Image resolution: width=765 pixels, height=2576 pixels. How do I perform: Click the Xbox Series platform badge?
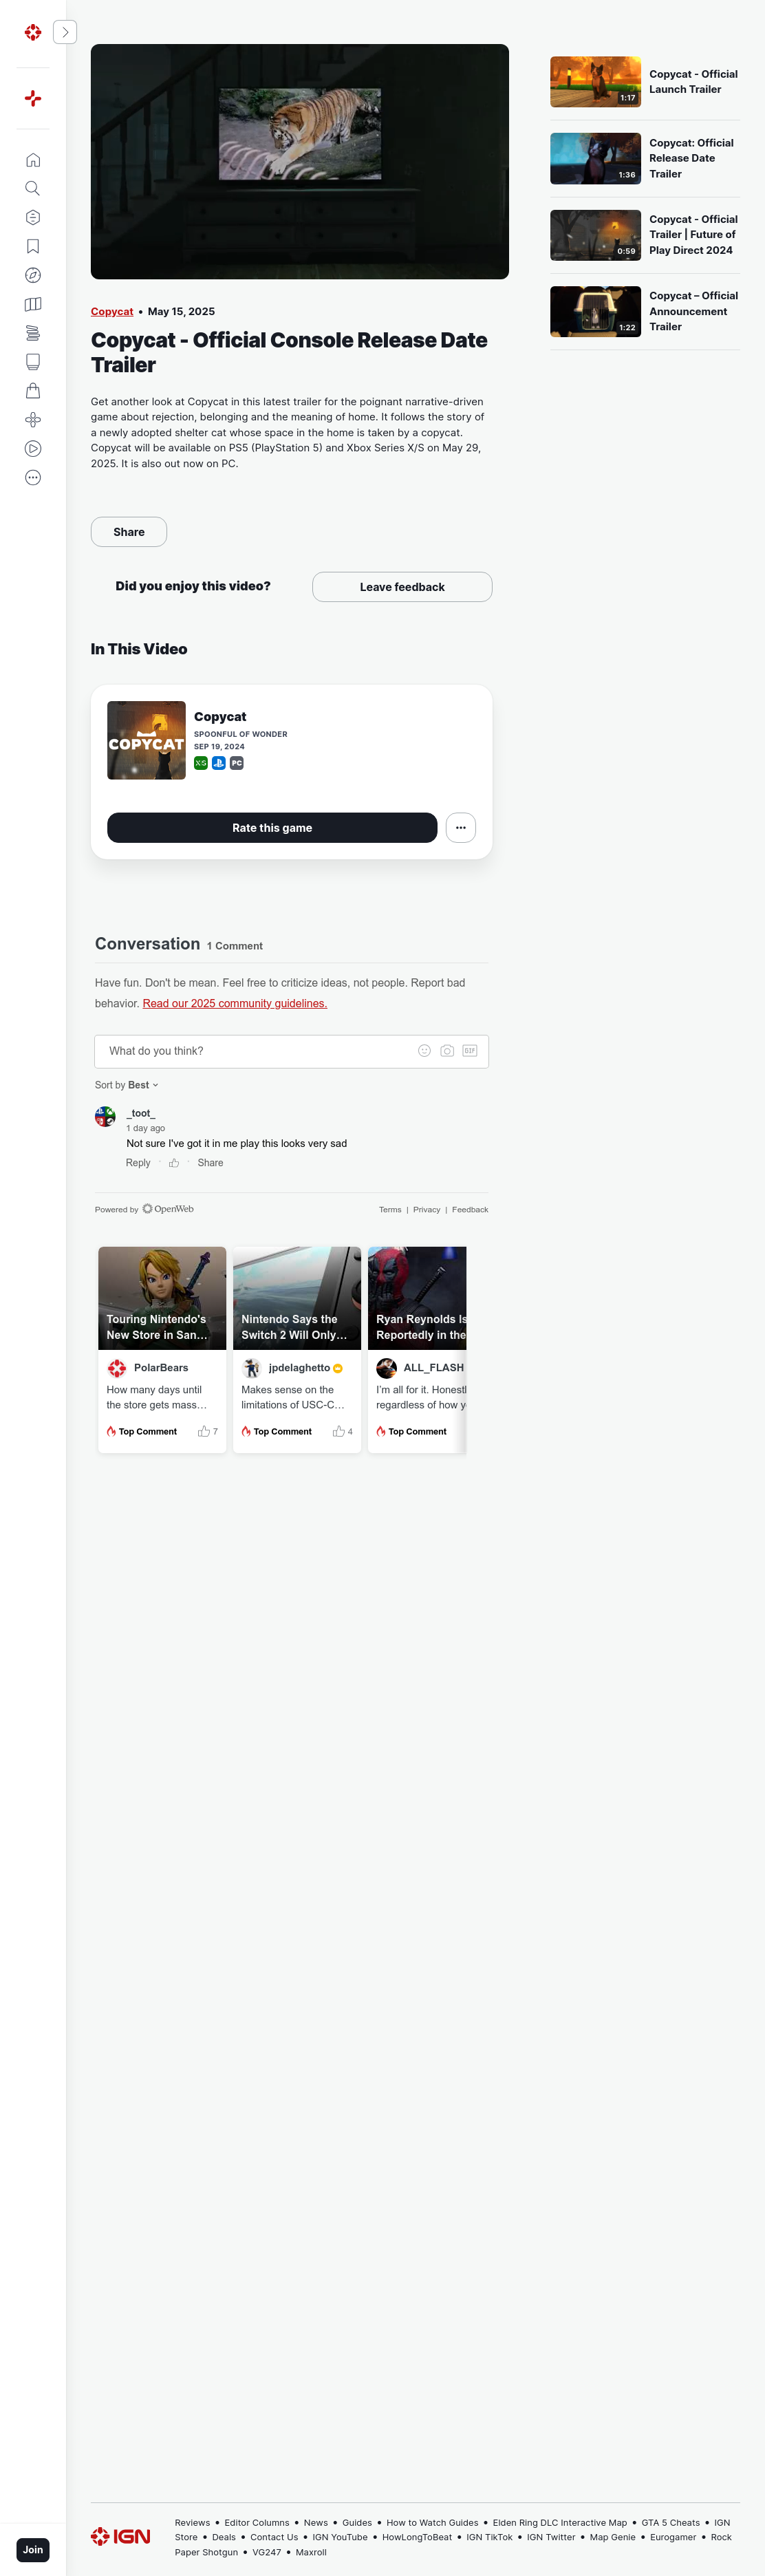click(201, 763)
